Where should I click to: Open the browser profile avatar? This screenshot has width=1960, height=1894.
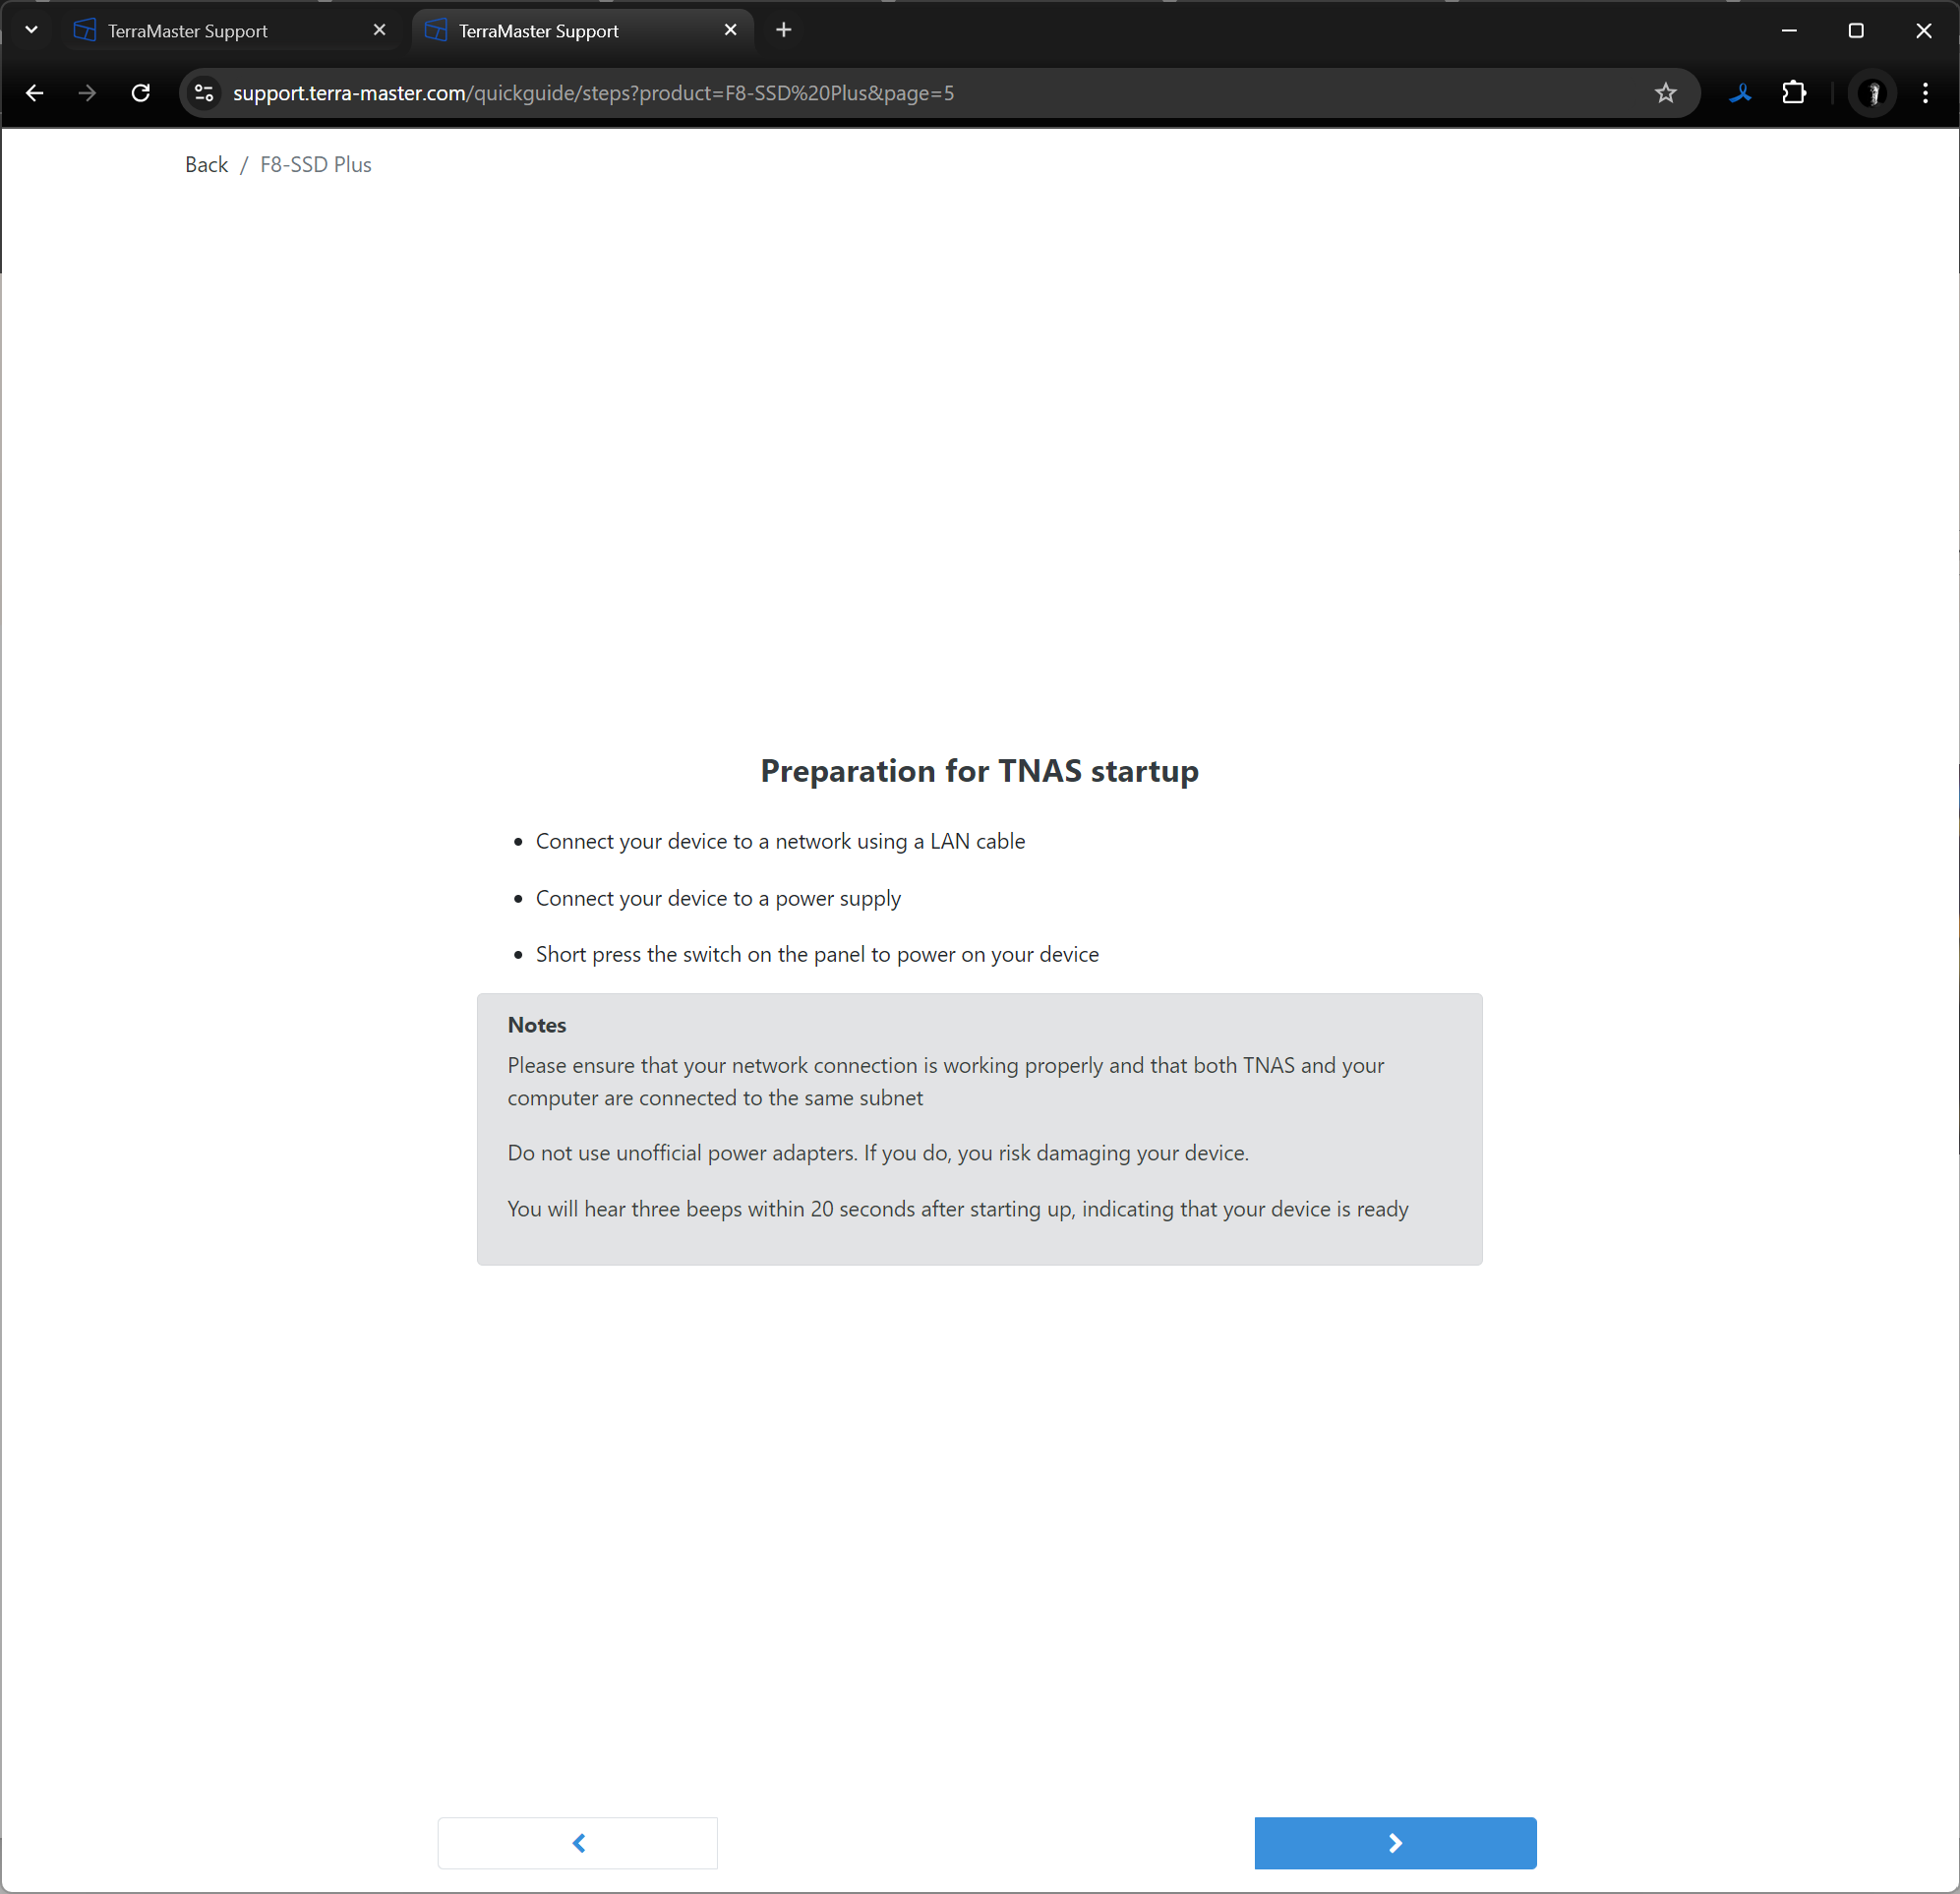click(x=1872, y=93)
